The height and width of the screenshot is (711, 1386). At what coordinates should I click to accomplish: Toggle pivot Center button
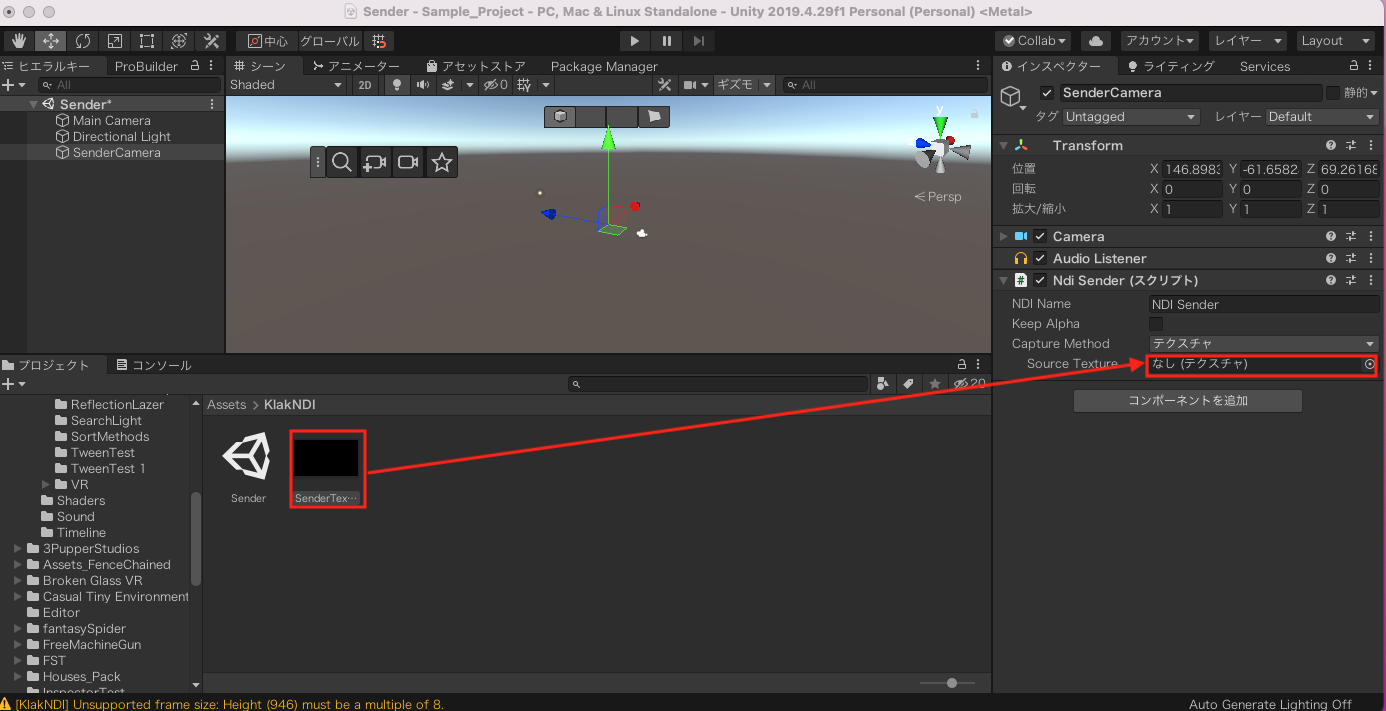(x=267, y=41)
